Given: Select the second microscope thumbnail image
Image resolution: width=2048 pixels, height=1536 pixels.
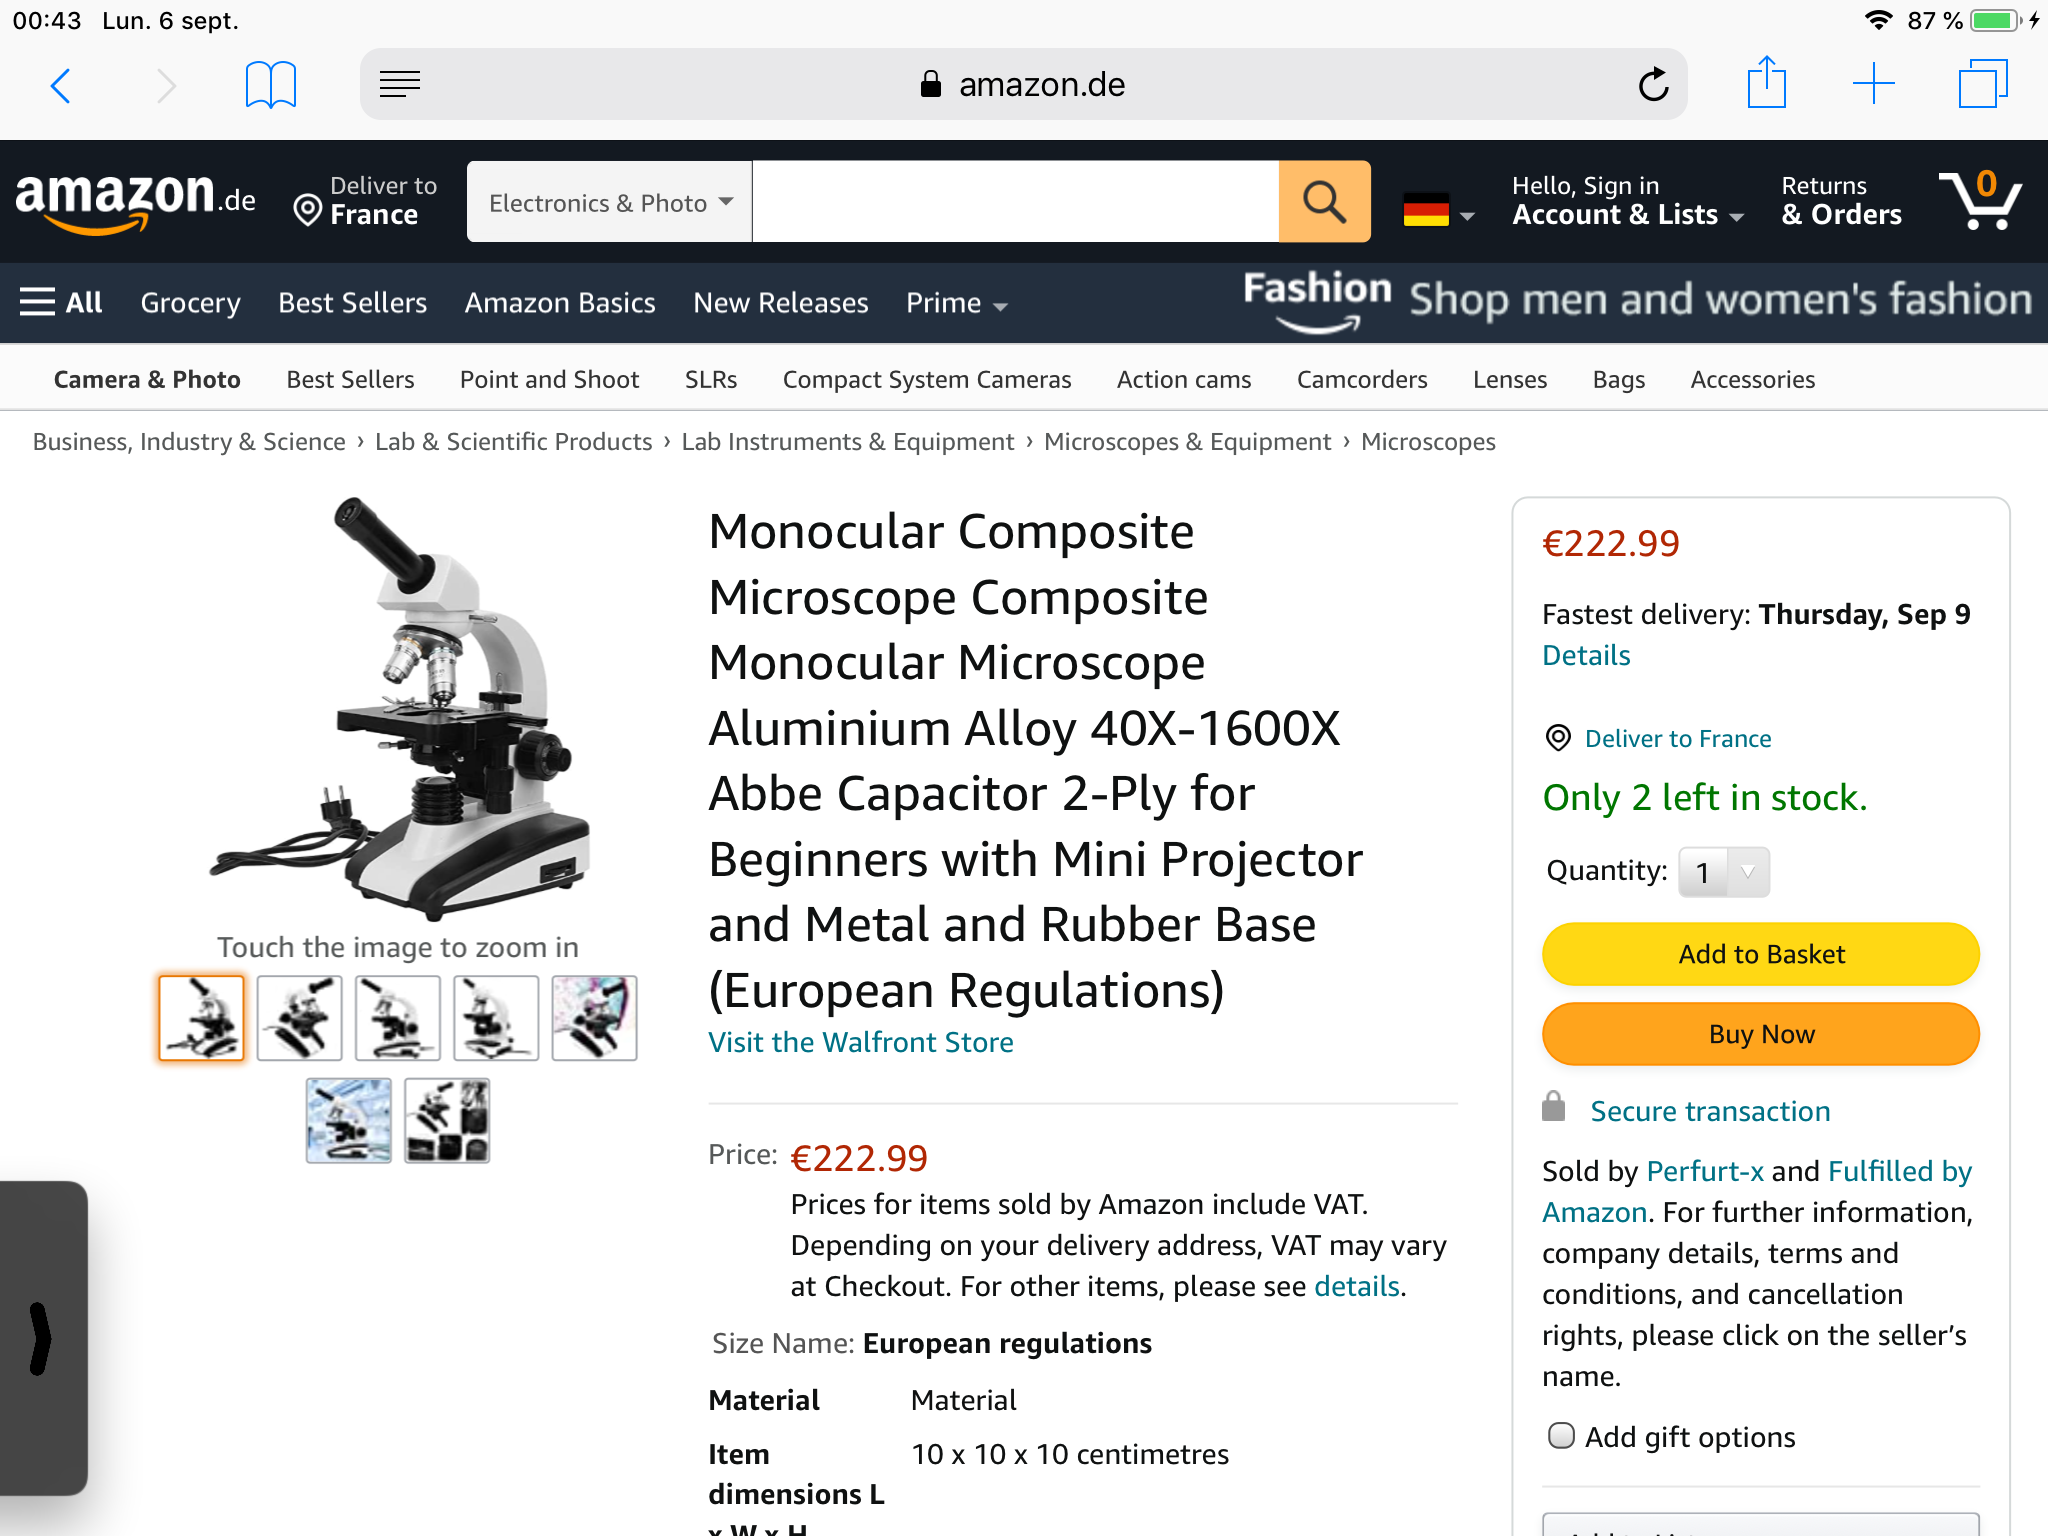Looking at the screenshot, I should point(299,1018).
